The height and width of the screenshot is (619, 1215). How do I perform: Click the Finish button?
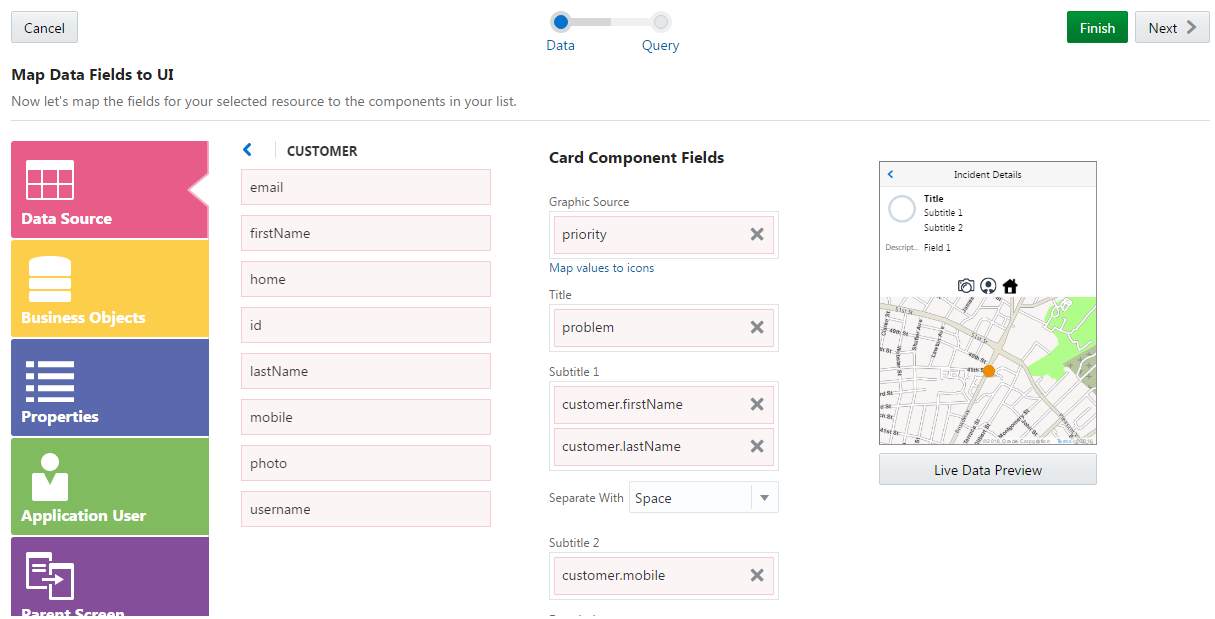click(x=1097, y=28)
